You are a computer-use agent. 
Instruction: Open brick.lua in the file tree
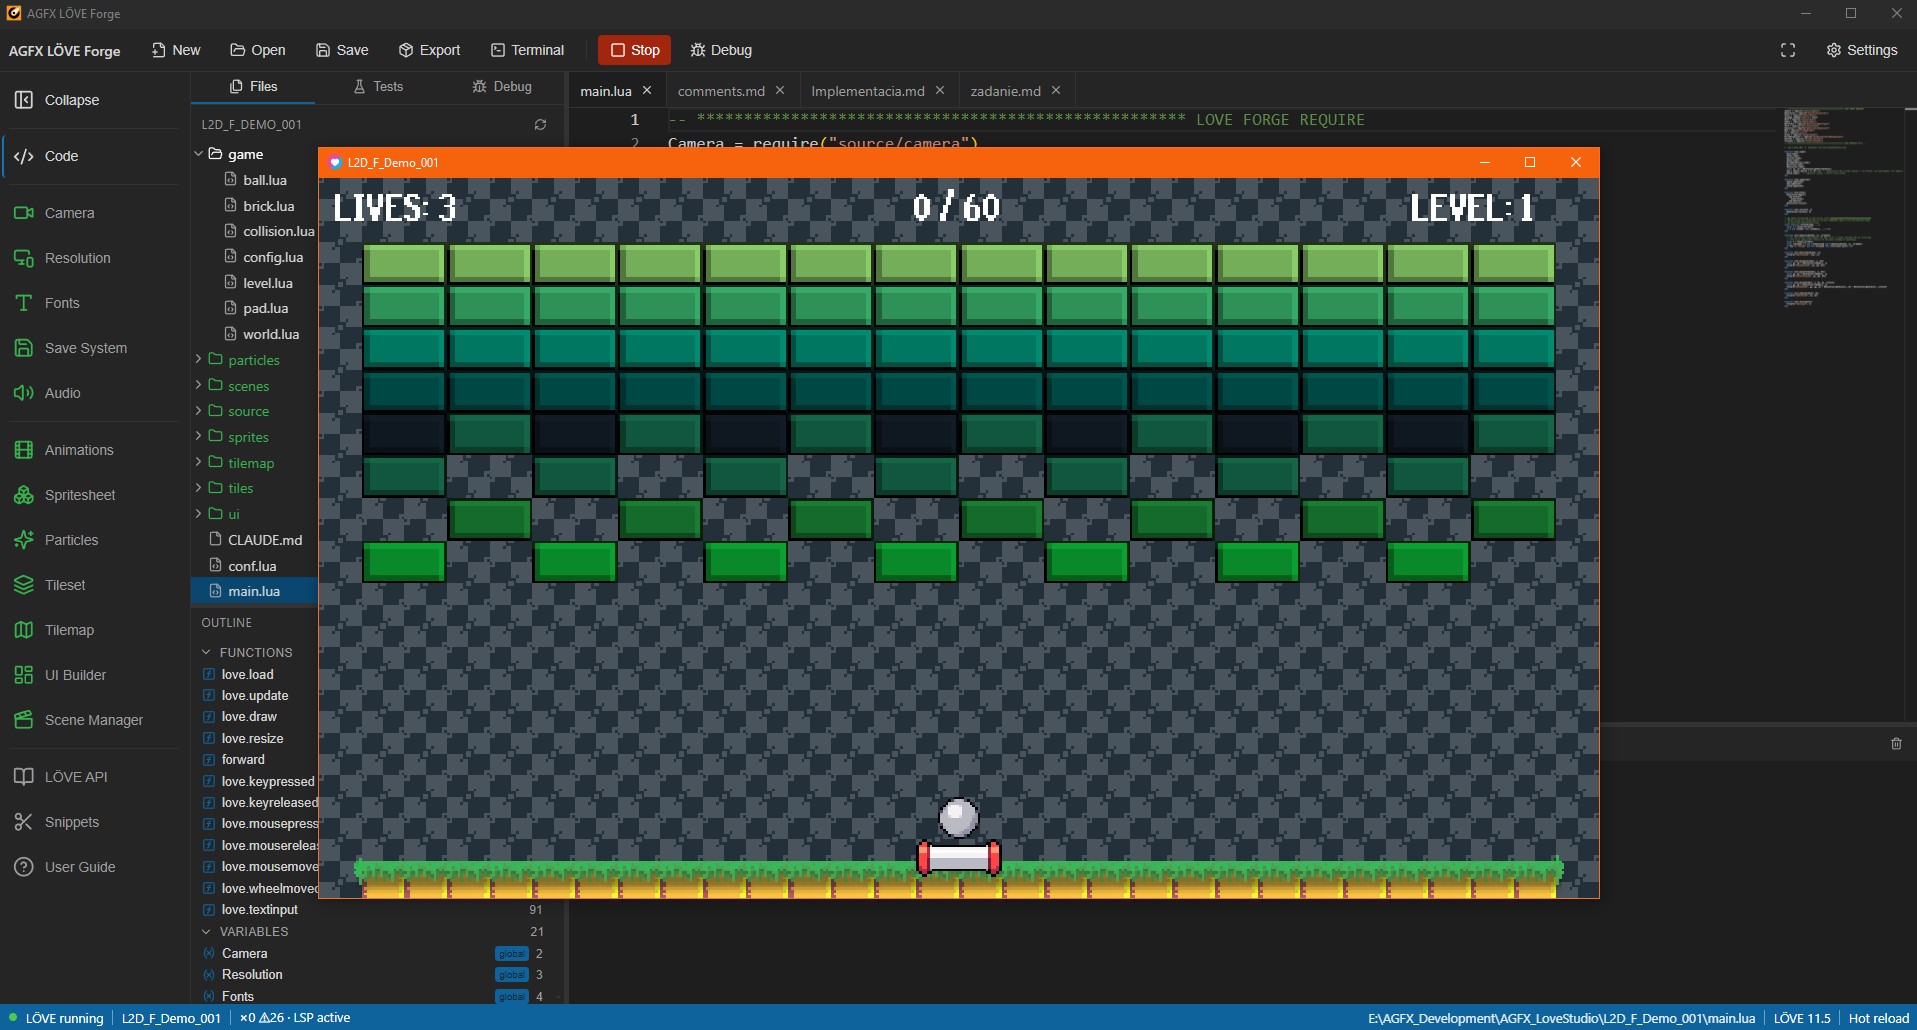[x=268, y=206]
